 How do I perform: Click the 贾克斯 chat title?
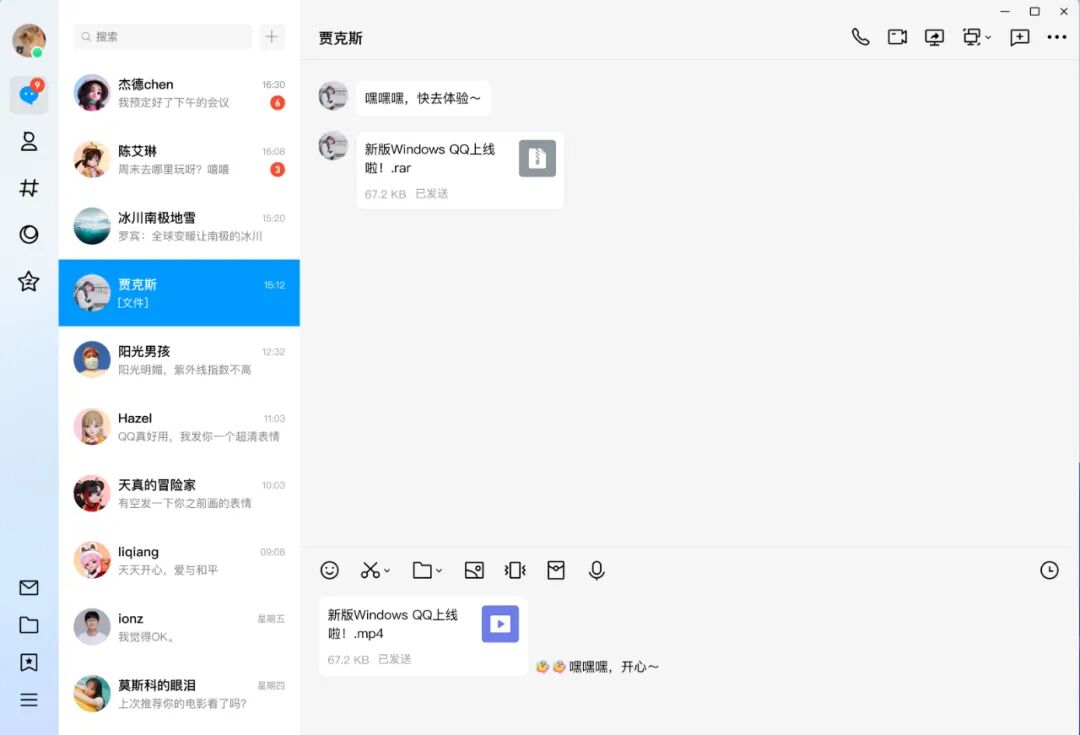[x=340, y=38]
